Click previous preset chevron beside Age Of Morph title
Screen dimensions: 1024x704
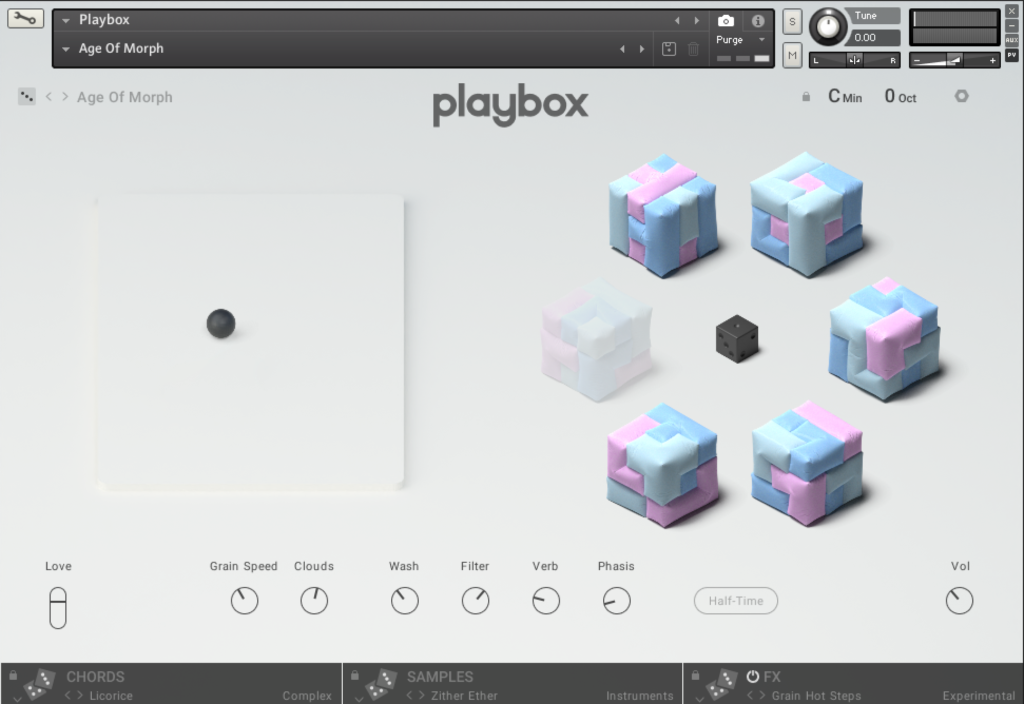coord(48,97)
